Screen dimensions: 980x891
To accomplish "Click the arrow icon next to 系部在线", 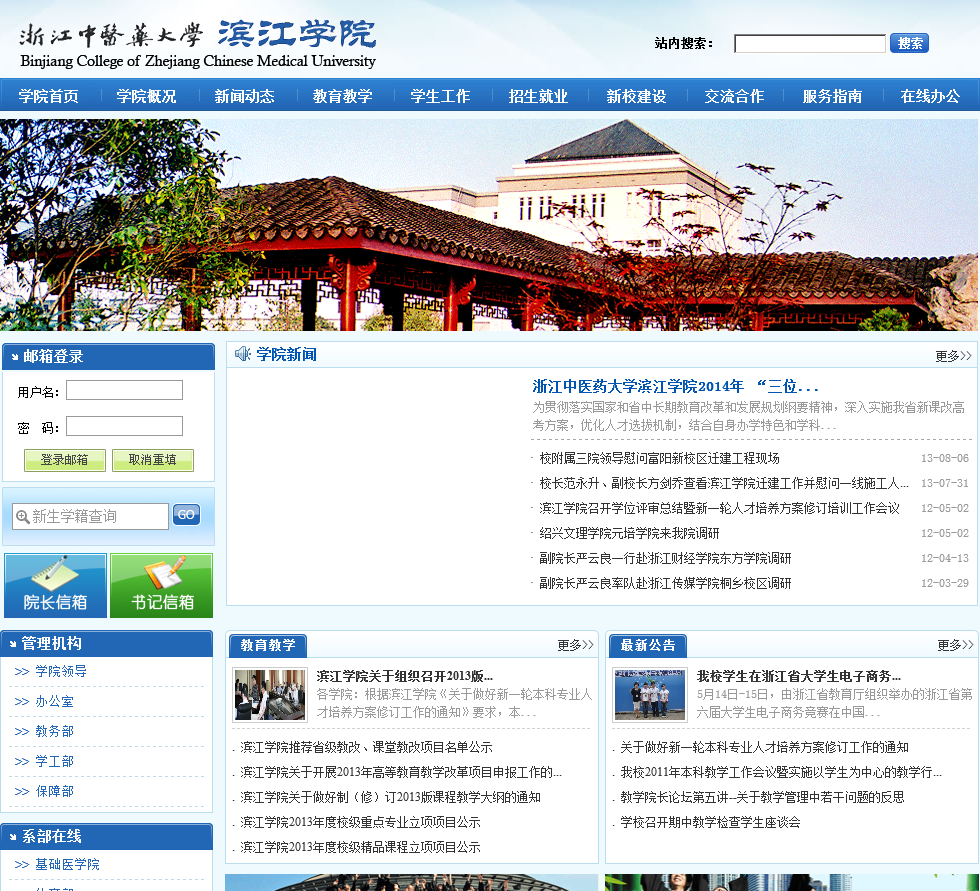I will click(12, 837).
